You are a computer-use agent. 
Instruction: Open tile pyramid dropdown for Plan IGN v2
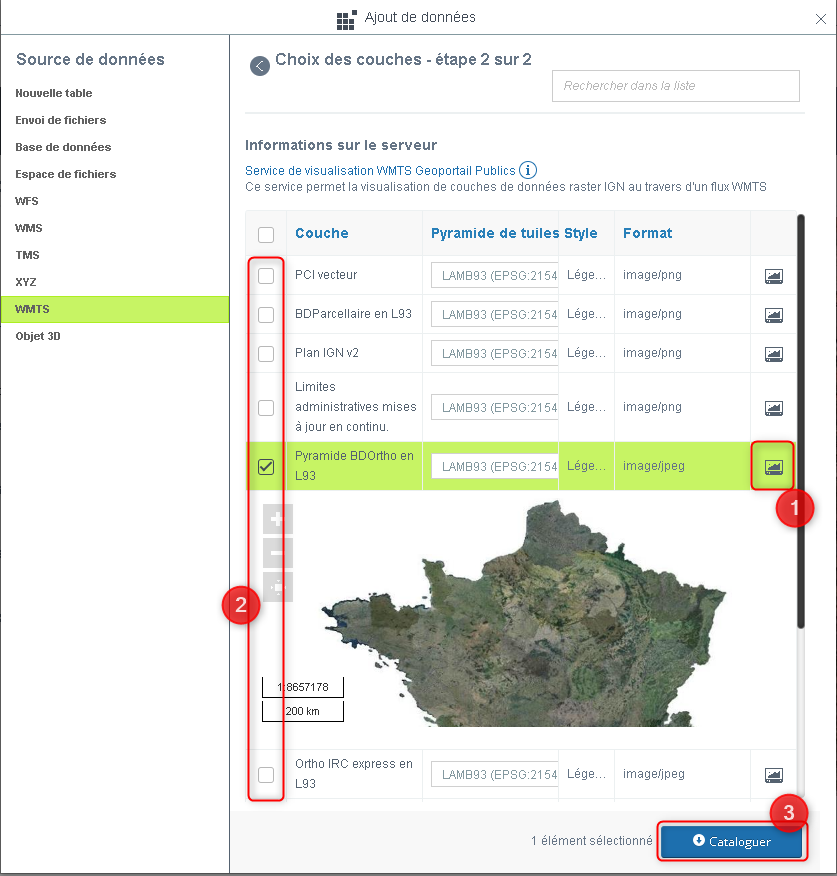point(494,354)
